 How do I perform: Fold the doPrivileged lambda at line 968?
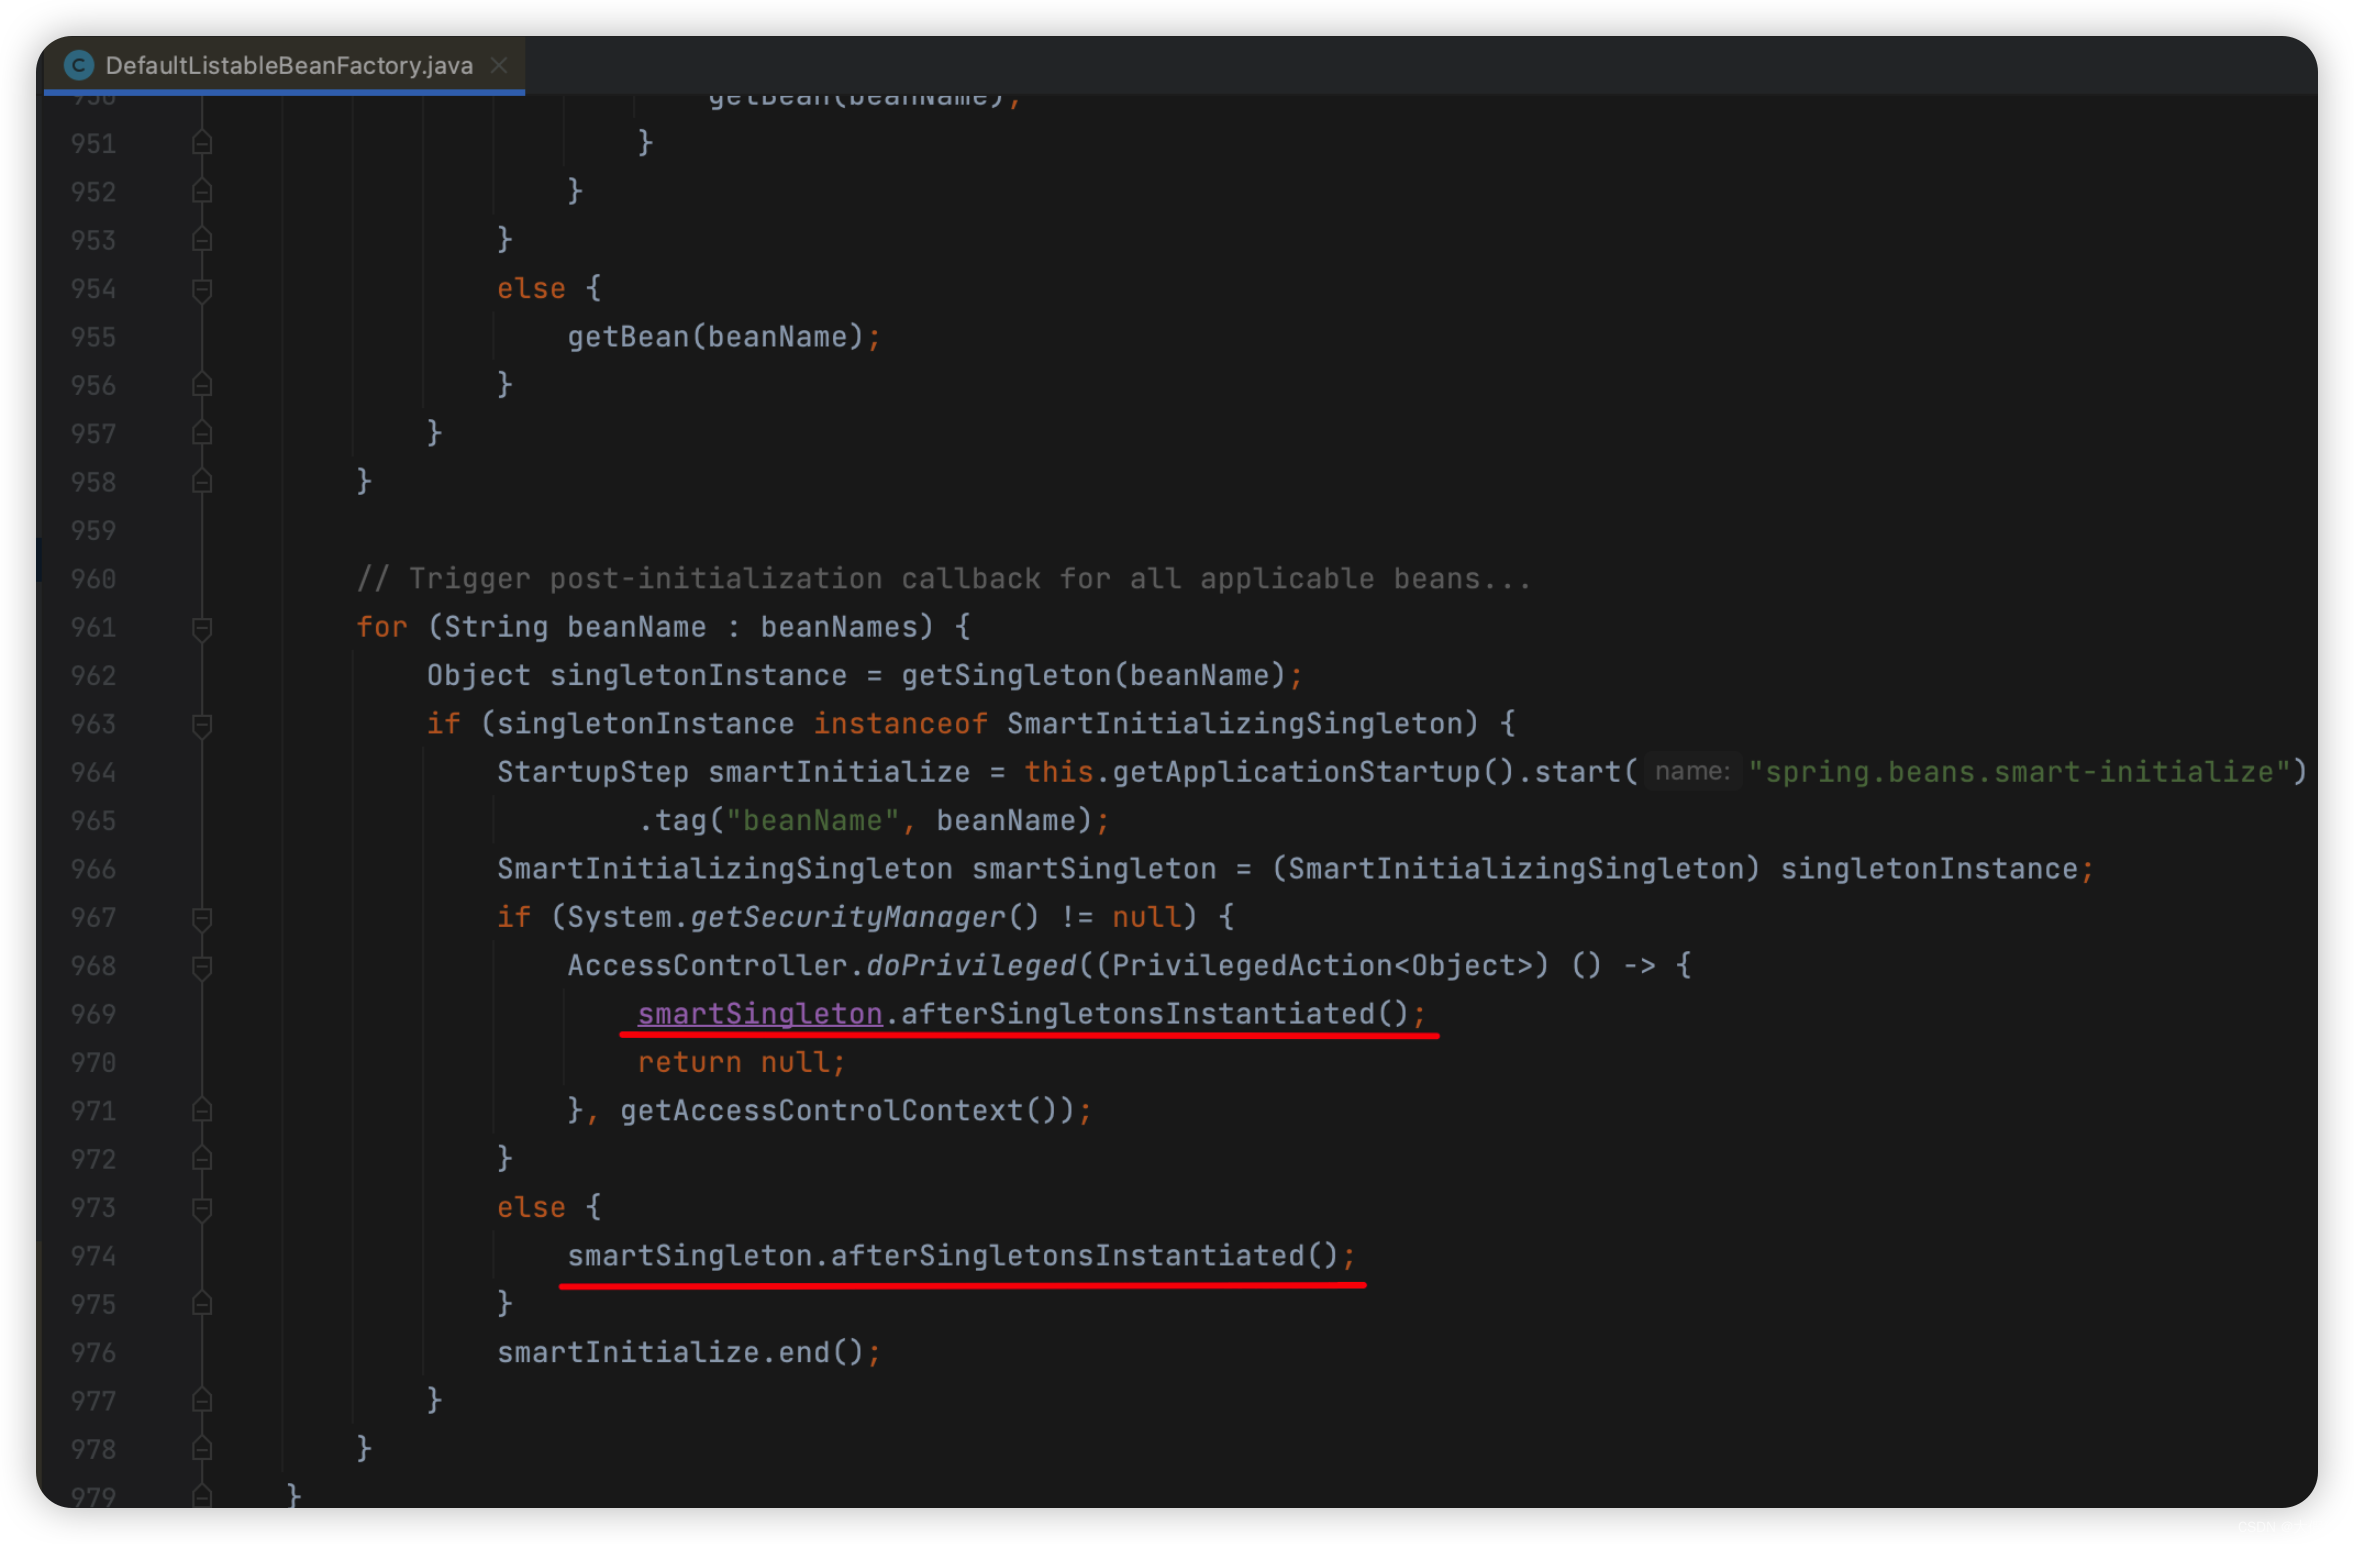pos(202,966)
